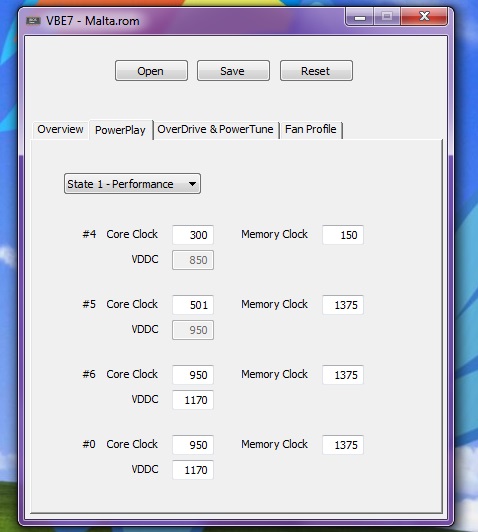Click the #5 Memory Clock label
The image size is (478, 532).
274,304
